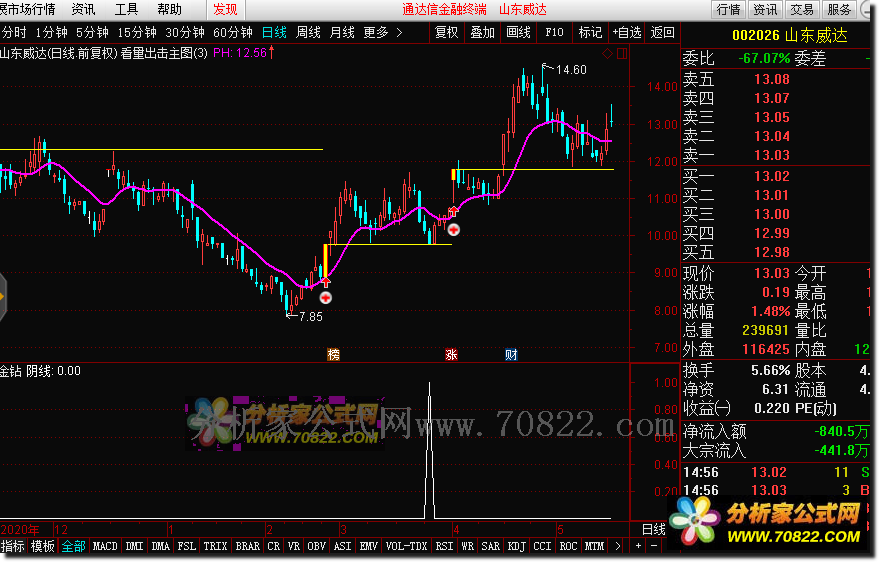Select KDJ indicator
Viewport: 880px width, 562px height.
tap(517, 546)
